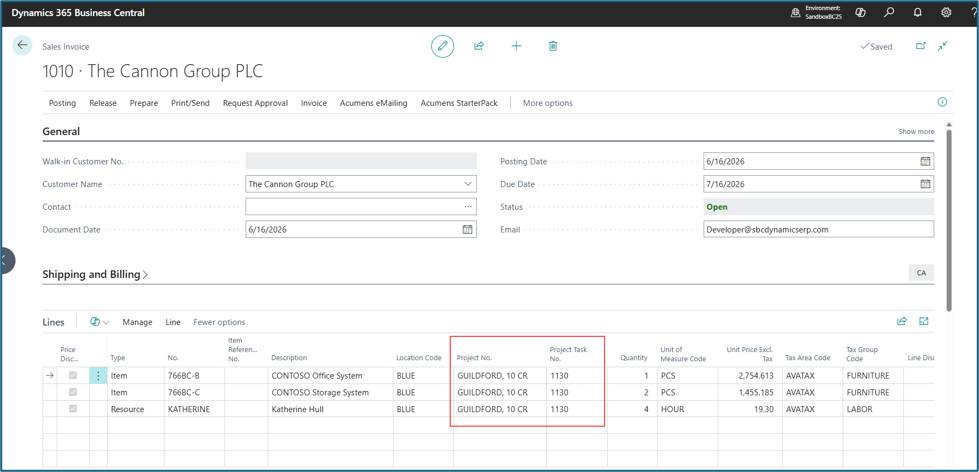Open Posting Date calendar picker
Screen dimensions: 979x472
[925, 161]
